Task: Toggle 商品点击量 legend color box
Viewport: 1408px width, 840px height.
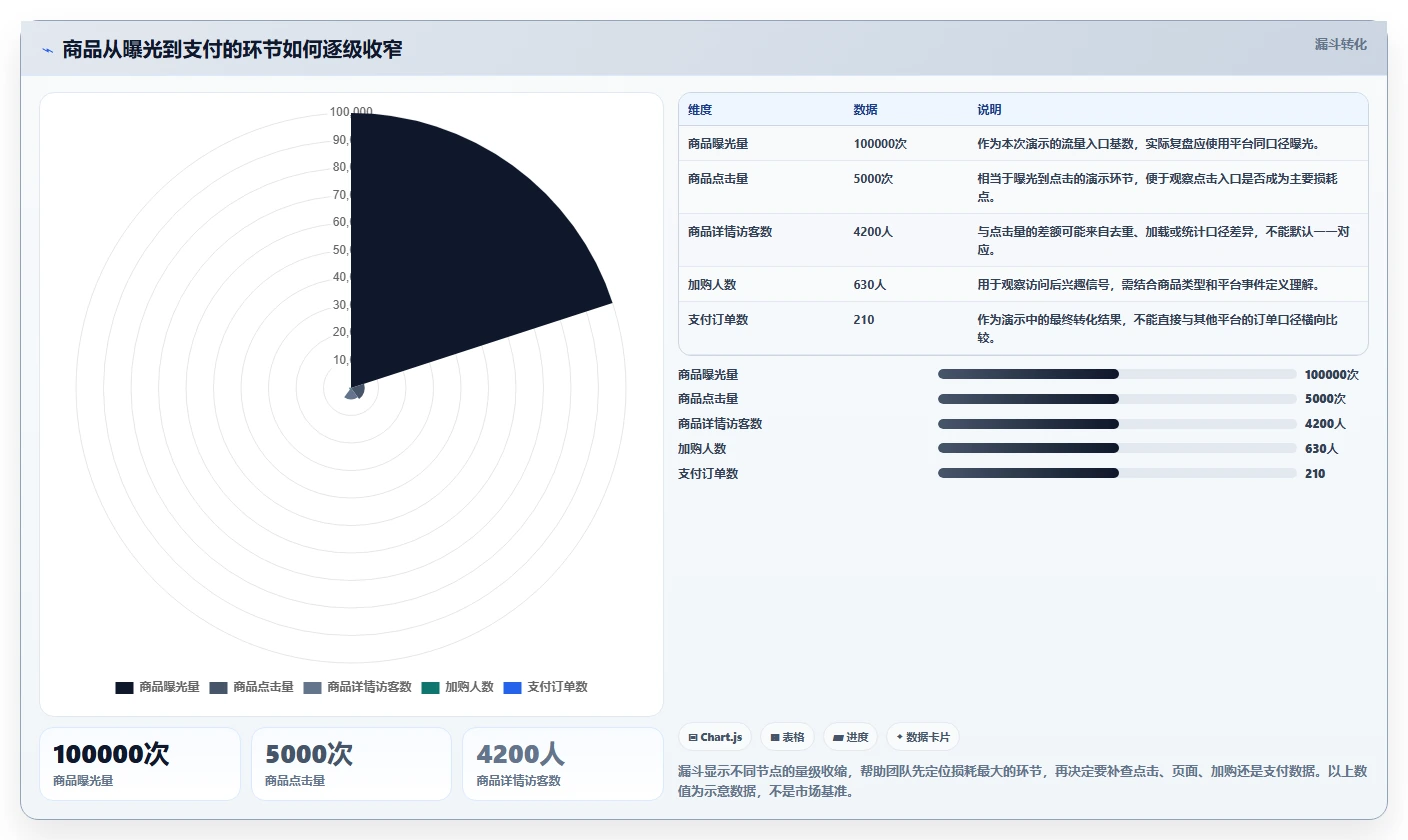Action: [218, 687]
